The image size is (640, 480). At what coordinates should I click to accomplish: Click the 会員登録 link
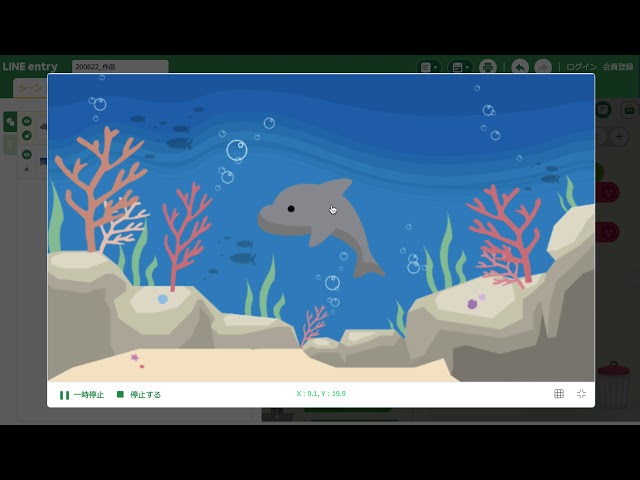(x=619, y=67)
